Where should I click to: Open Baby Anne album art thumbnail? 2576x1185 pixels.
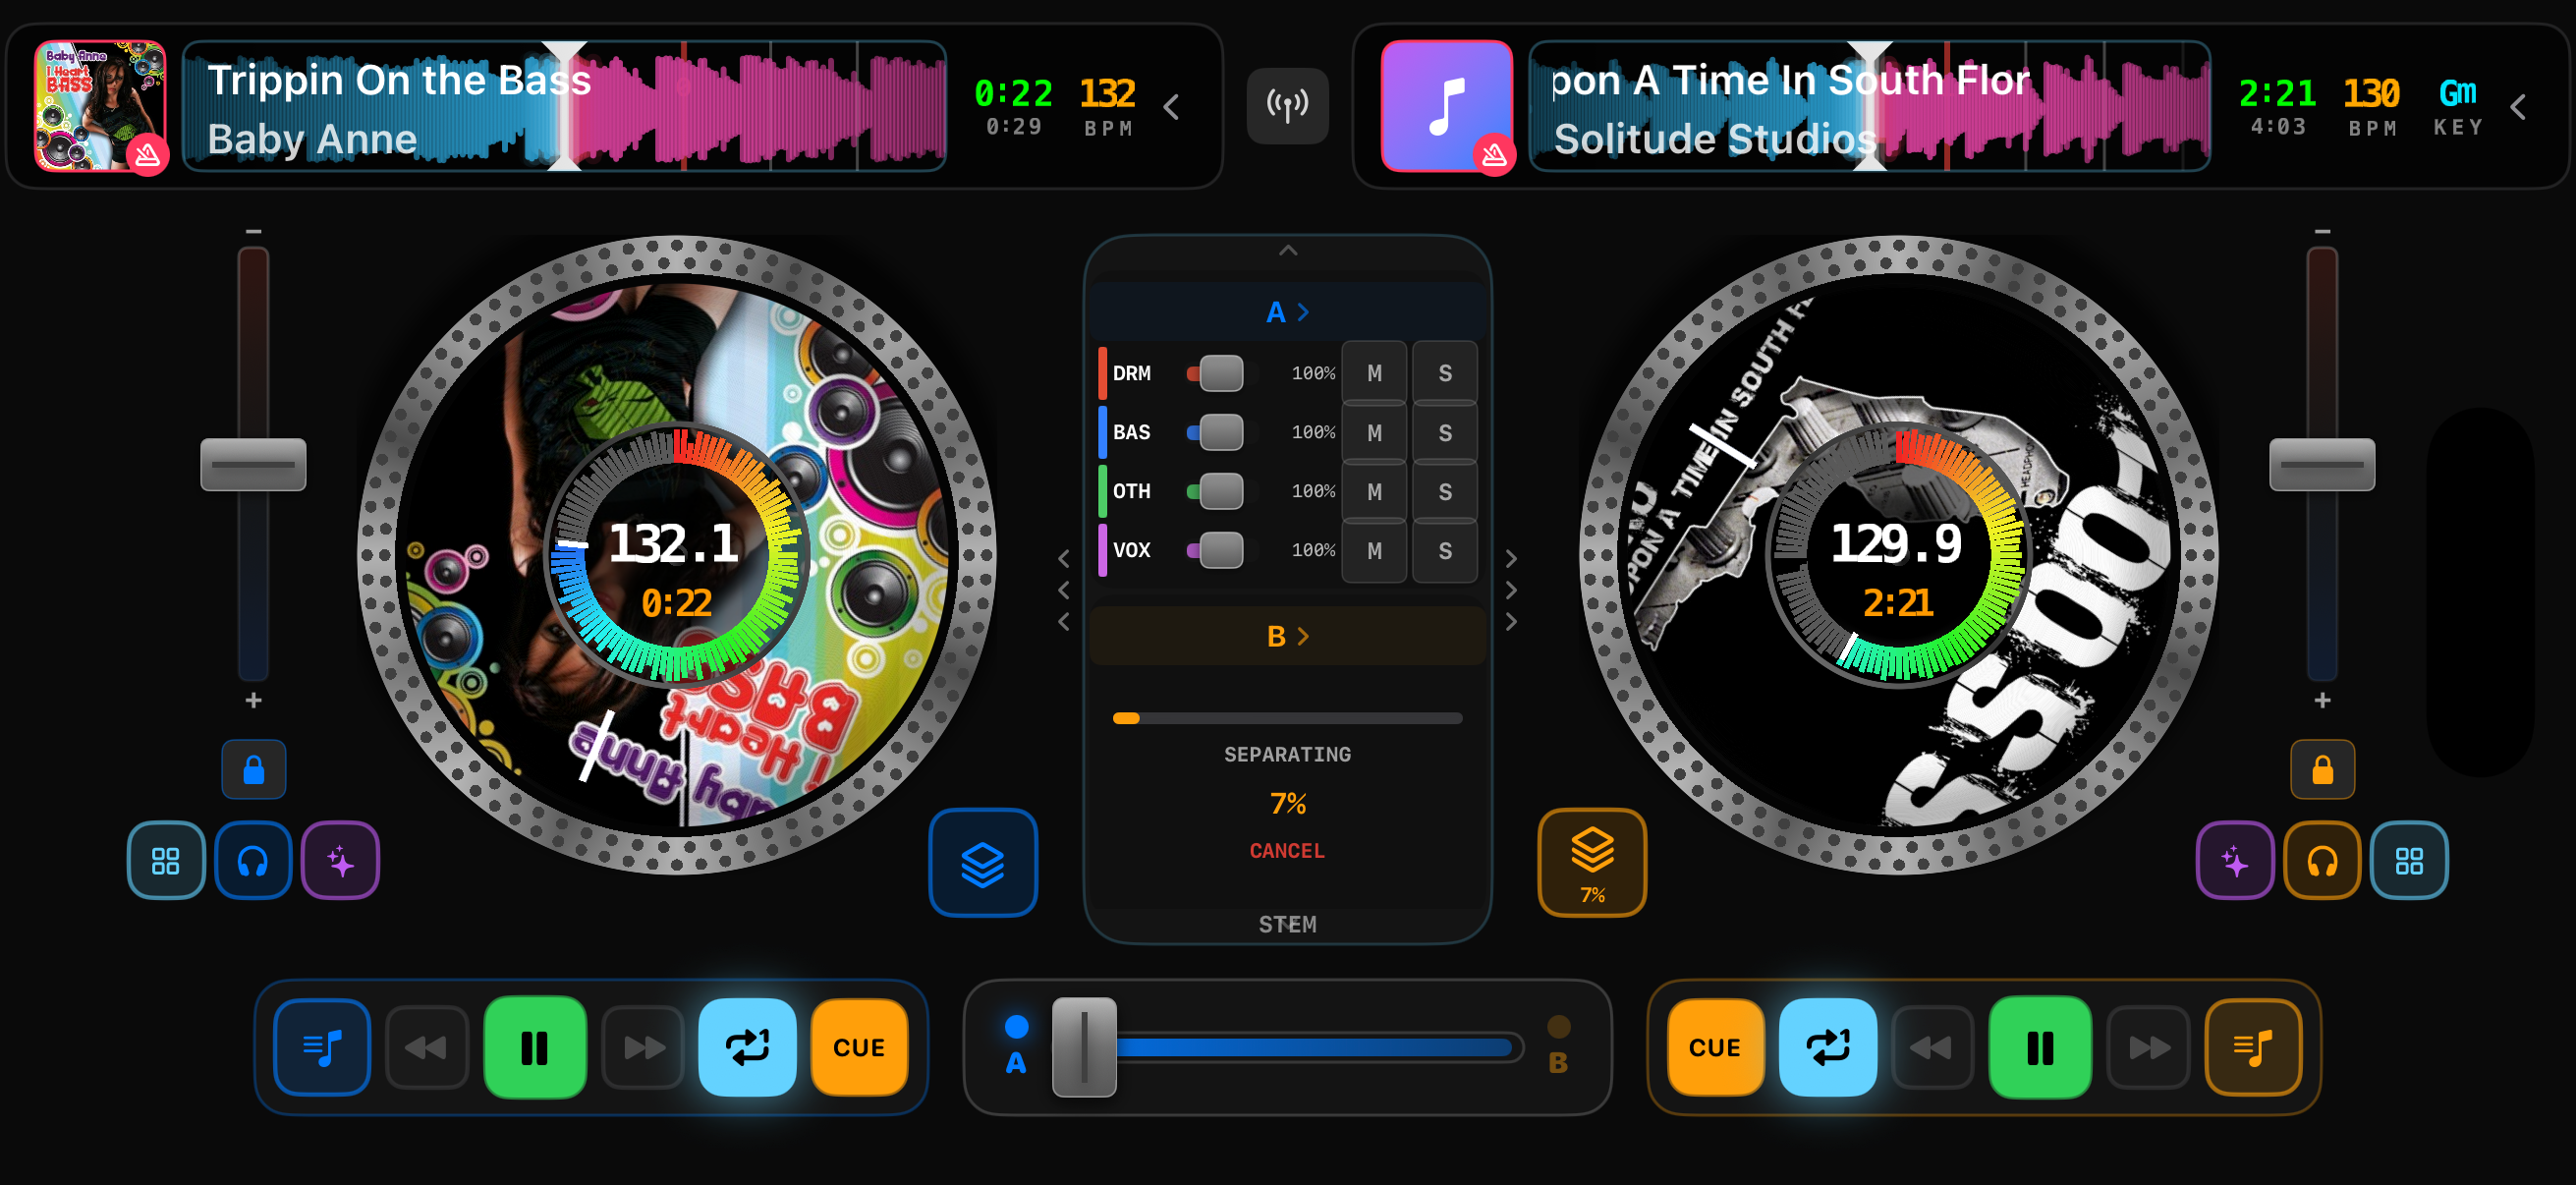tap(100, 106)
